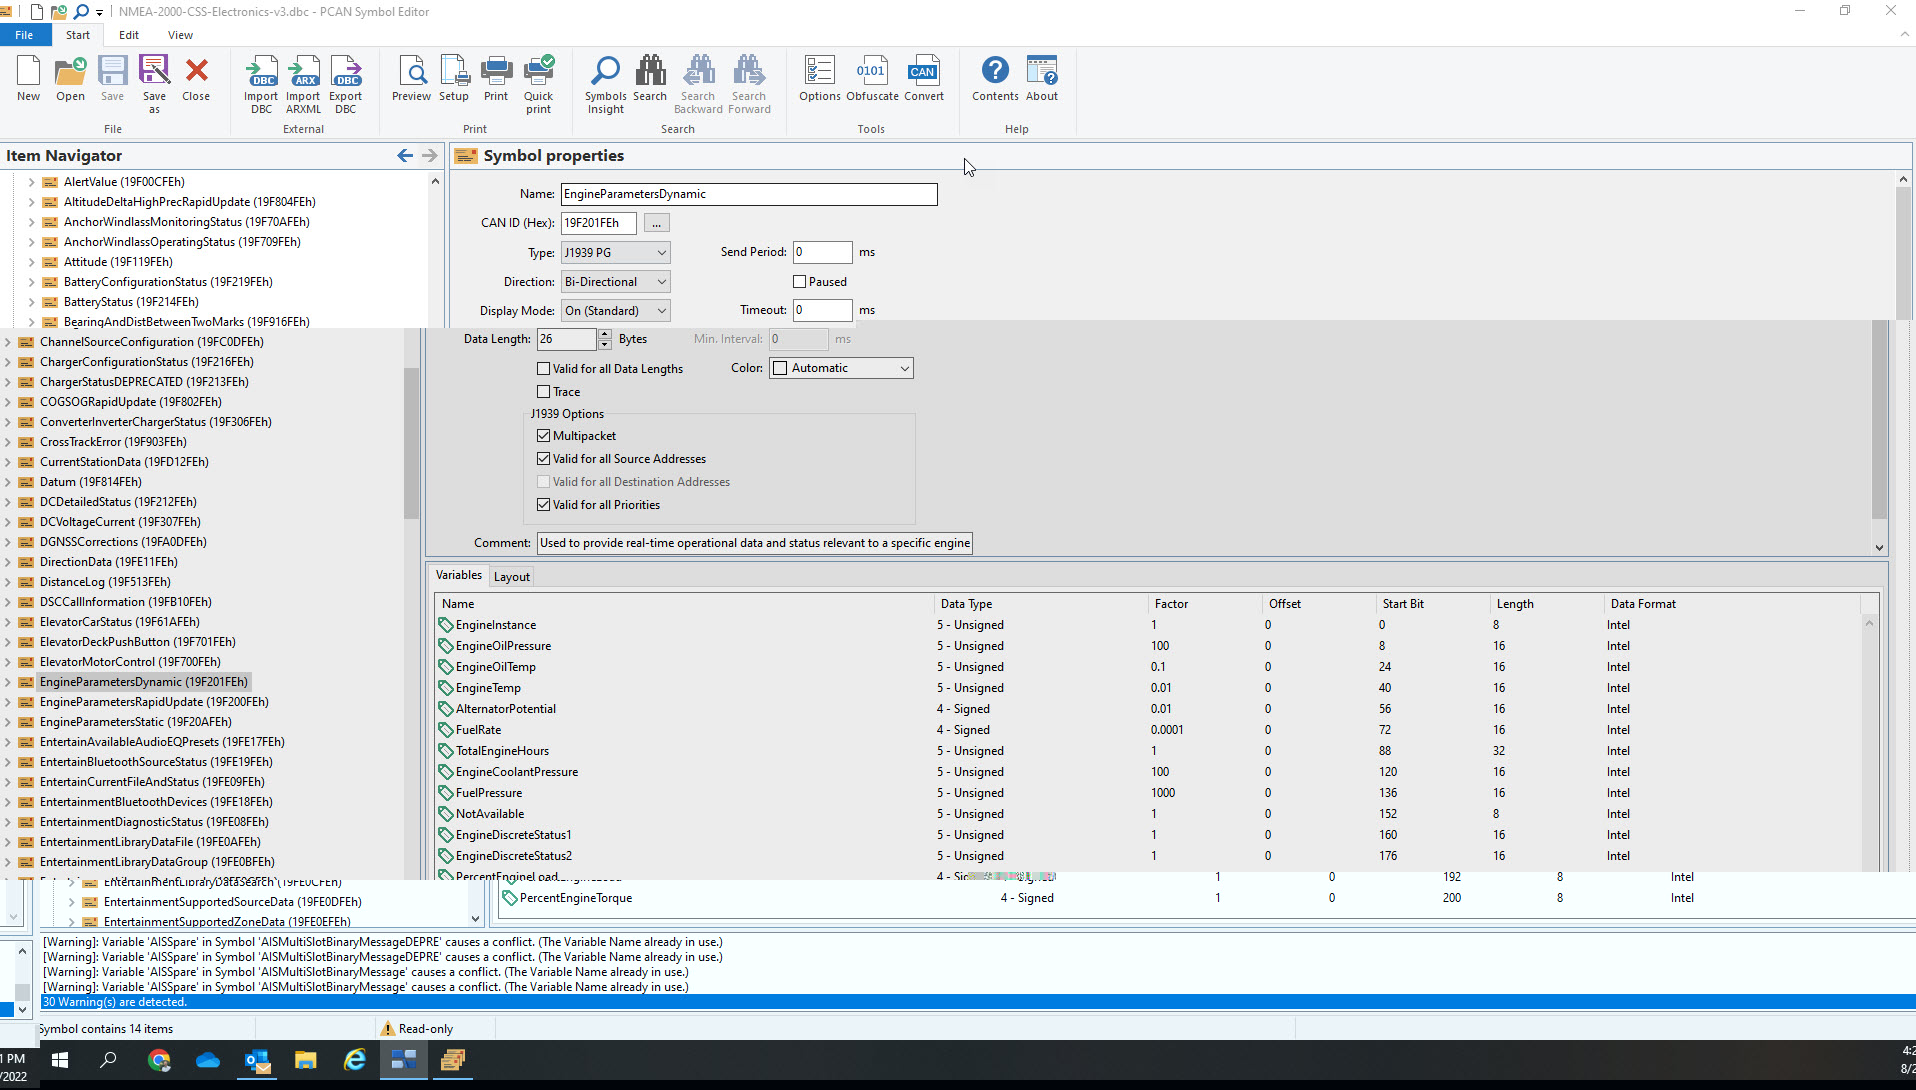
Task: Open the Display Mode dropdown
Action: click(x=615, y=311)
